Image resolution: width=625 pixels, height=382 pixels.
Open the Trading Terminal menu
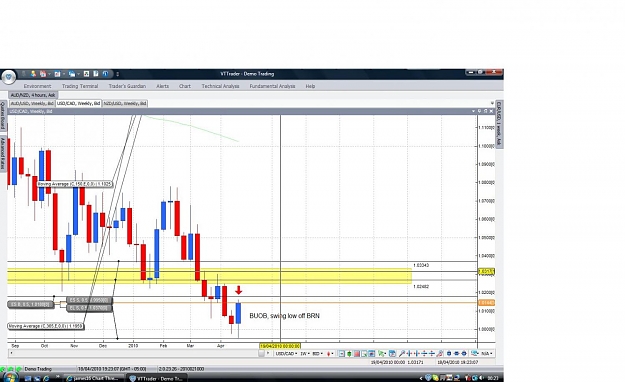point(80,86)
